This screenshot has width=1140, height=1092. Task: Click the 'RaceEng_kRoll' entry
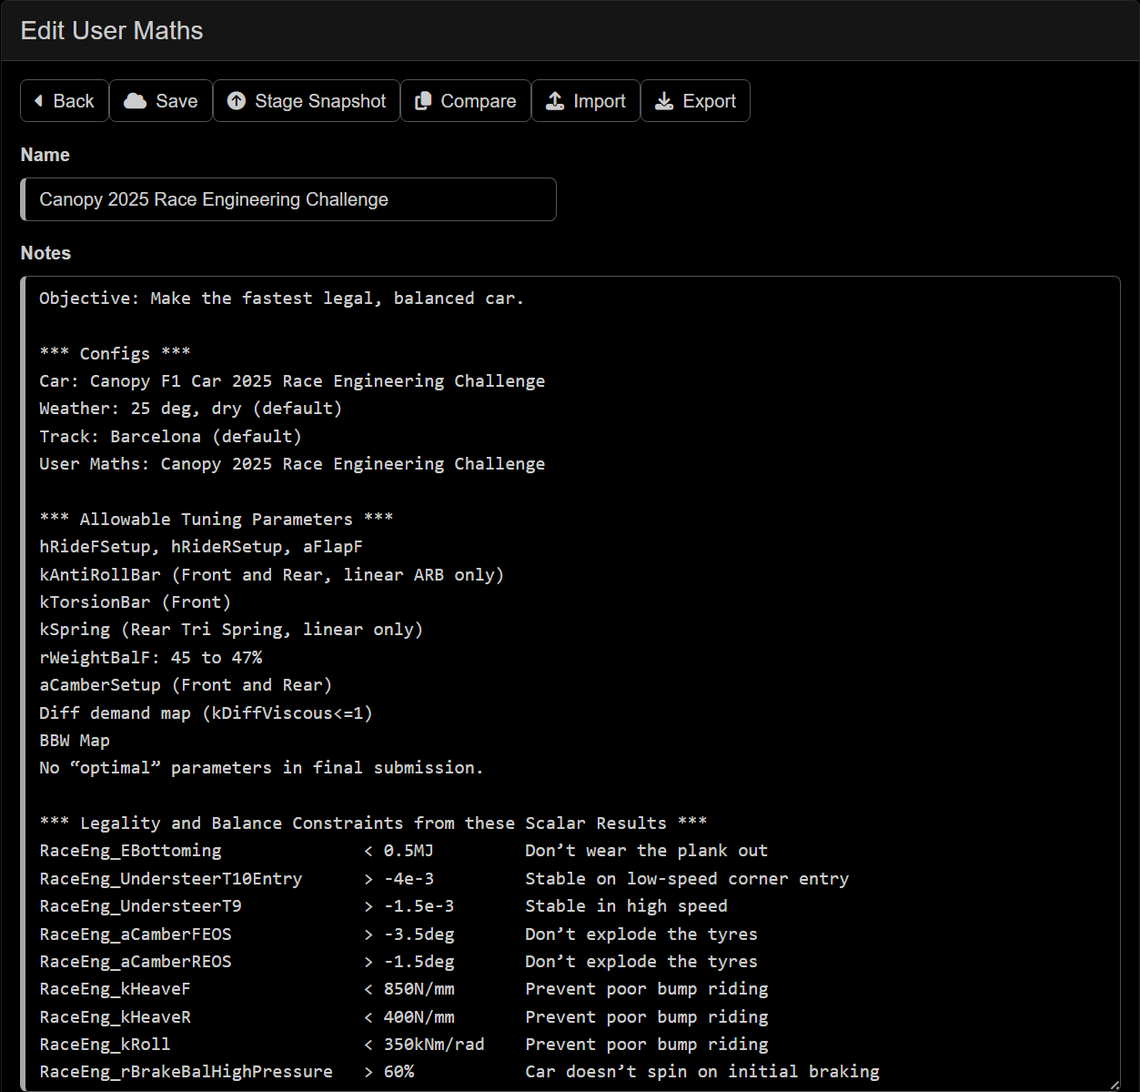coord(105,1044)
